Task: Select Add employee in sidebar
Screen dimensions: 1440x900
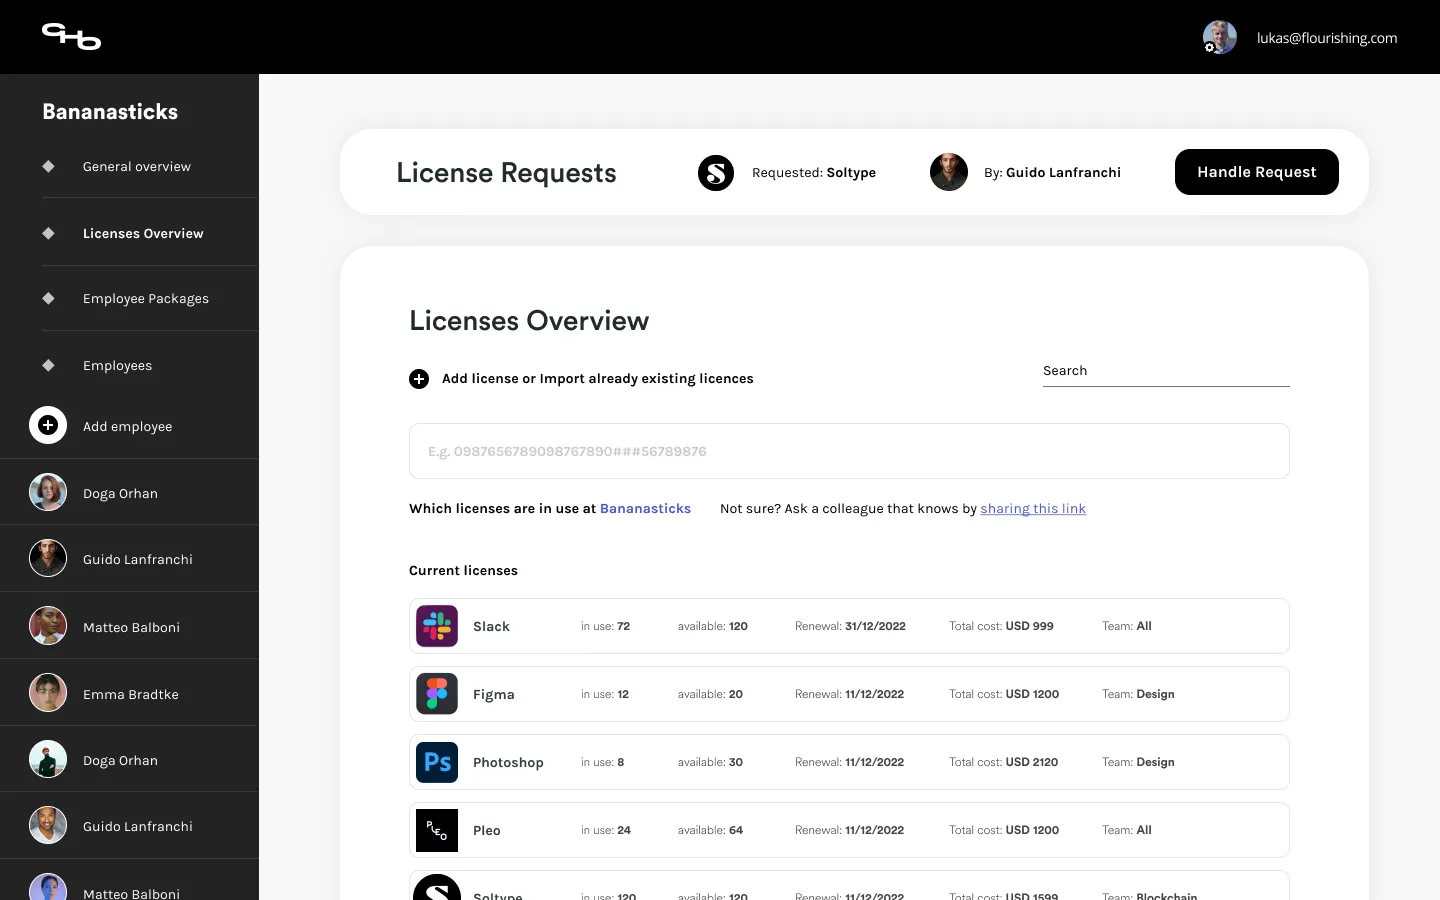Action: (127, 427)
